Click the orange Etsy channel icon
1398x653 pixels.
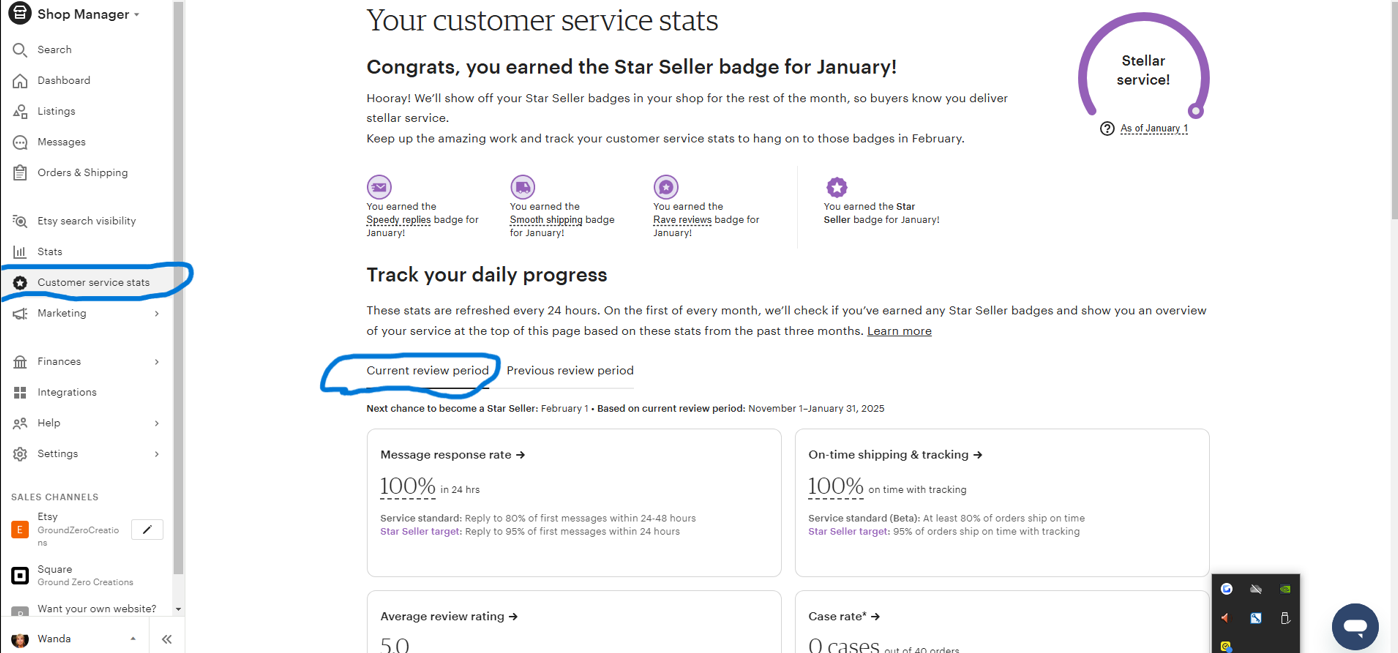tap(20, 530)
